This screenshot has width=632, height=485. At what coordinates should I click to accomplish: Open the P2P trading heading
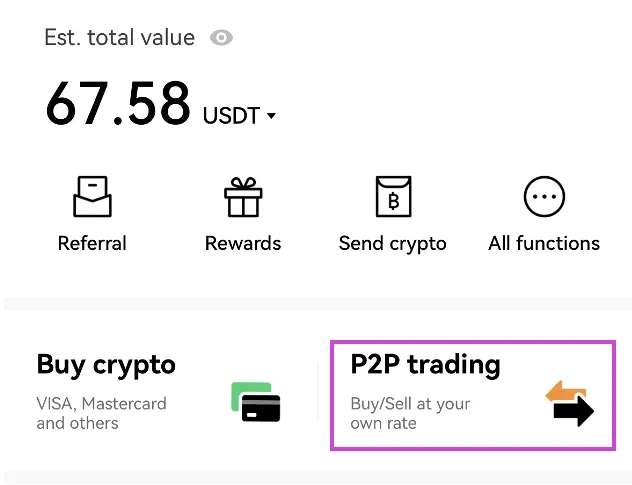coord(425,365)
